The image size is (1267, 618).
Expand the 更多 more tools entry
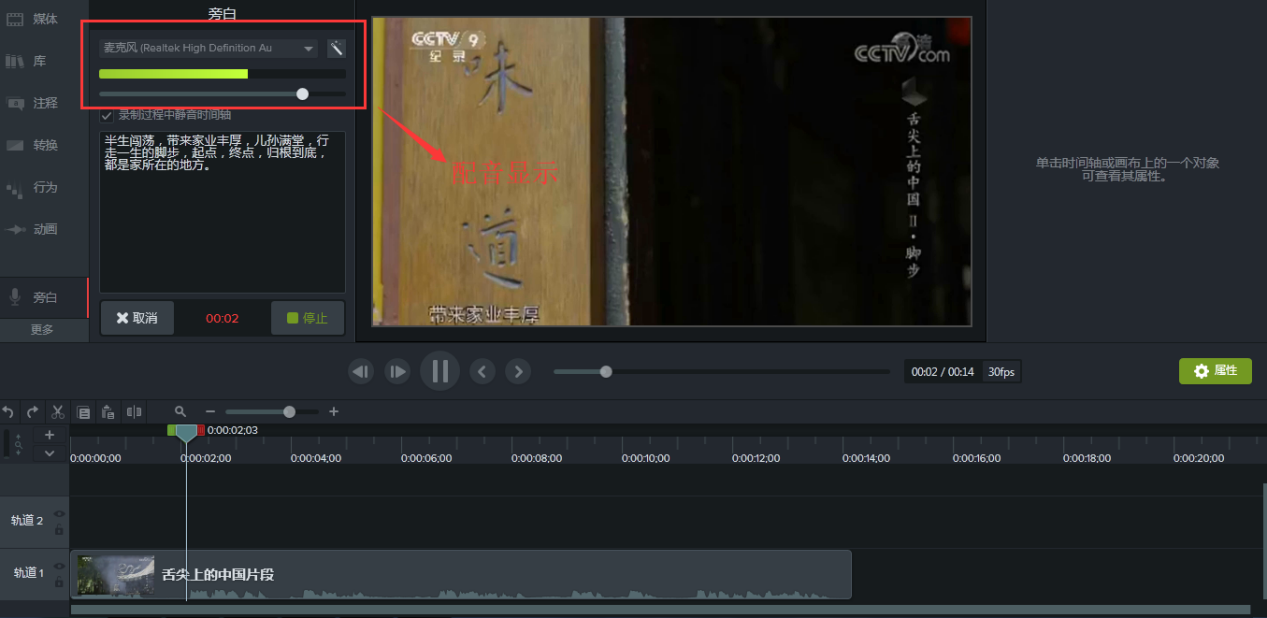42,329
